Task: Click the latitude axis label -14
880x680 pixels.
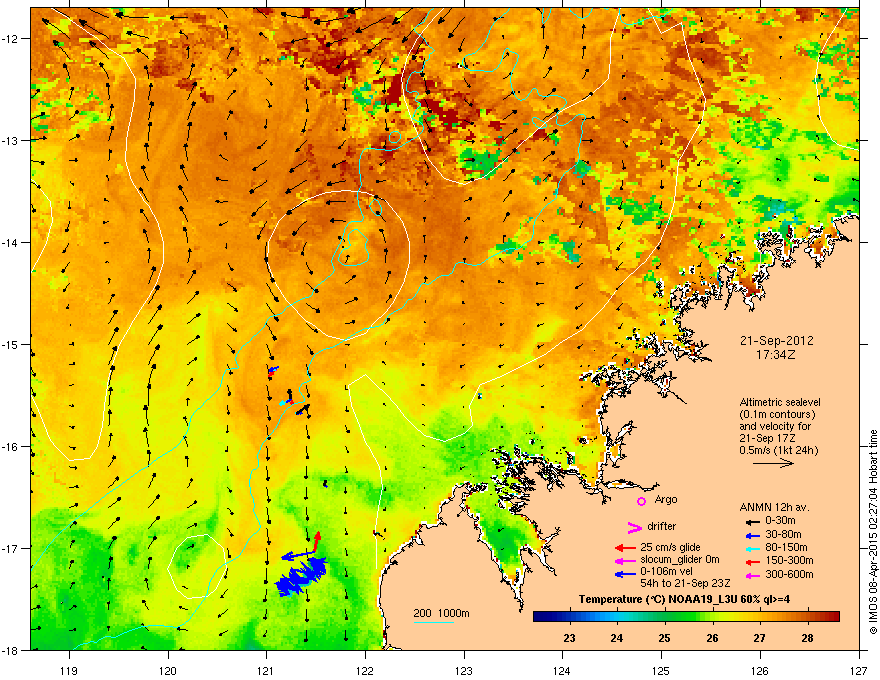Action: tap(10, 242)
